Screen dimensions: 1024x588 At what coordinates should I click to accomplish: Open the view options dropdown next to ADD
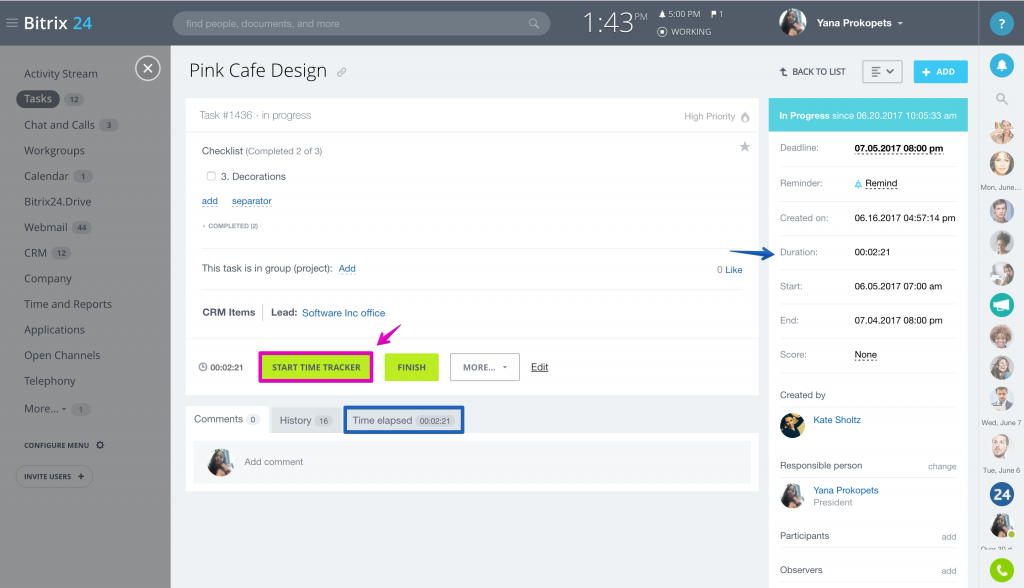click(x=882, y=72)
